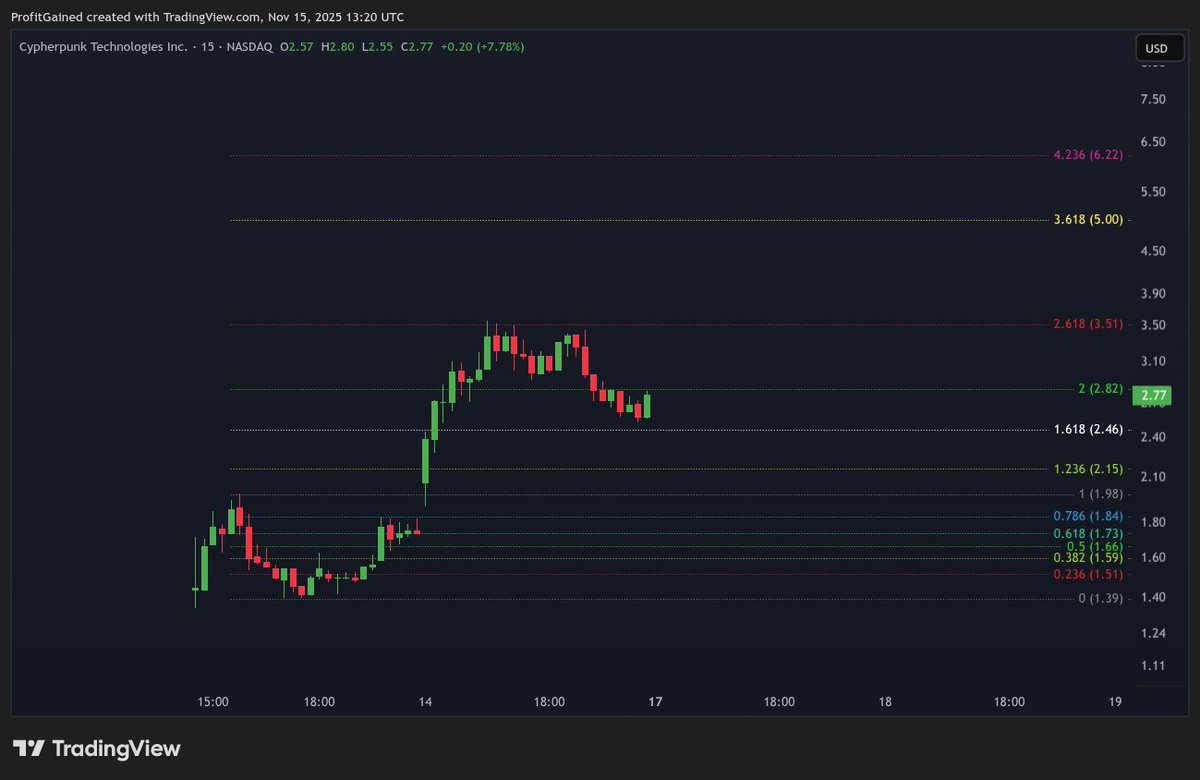This screenshot has height=780, width=1200.
Task: Click the 19 date label on time axis
Action: [1115, 702]
